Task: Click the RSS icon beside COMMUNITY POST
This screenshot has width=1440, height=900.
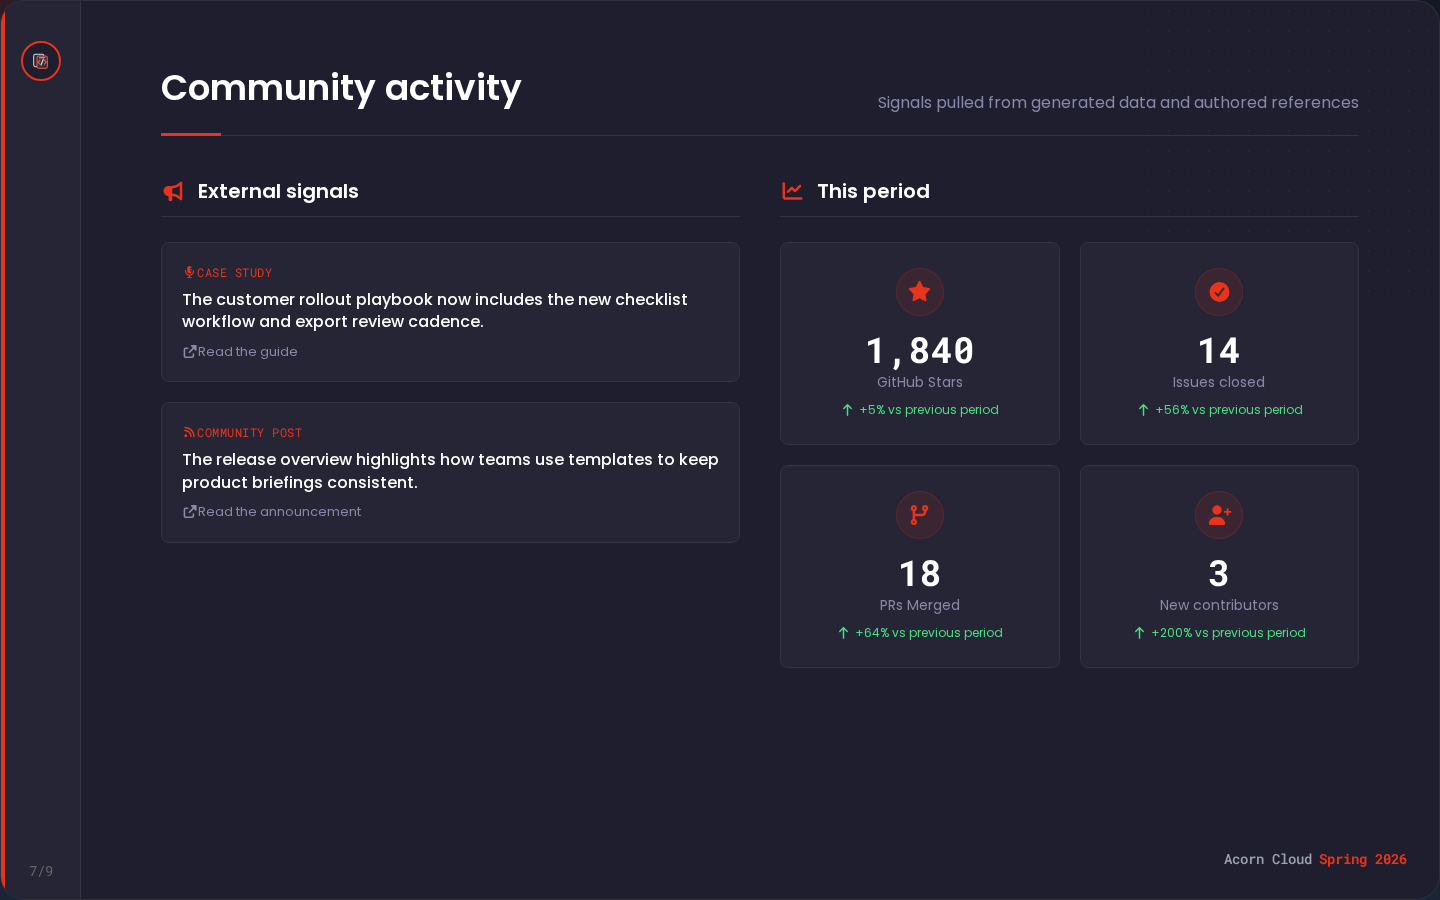Action: coord(187,431)
